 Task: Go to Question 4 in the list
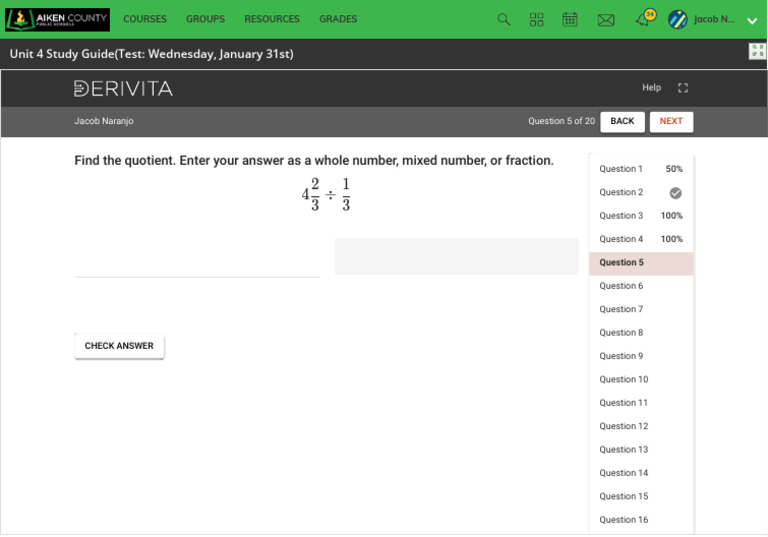[641, 239]
